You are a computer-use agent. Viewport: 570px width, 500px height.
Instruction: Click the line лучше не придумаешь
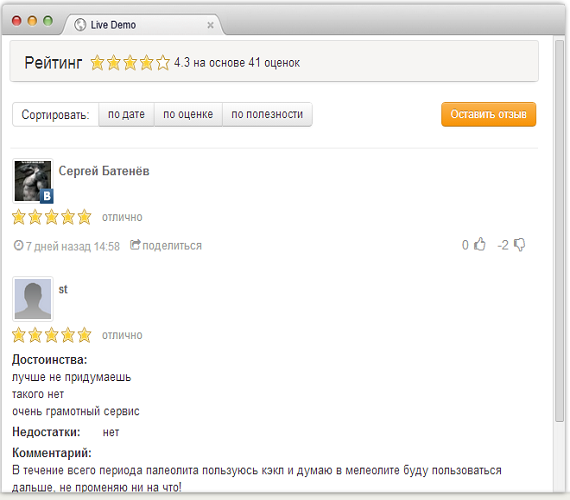point(71,377)
